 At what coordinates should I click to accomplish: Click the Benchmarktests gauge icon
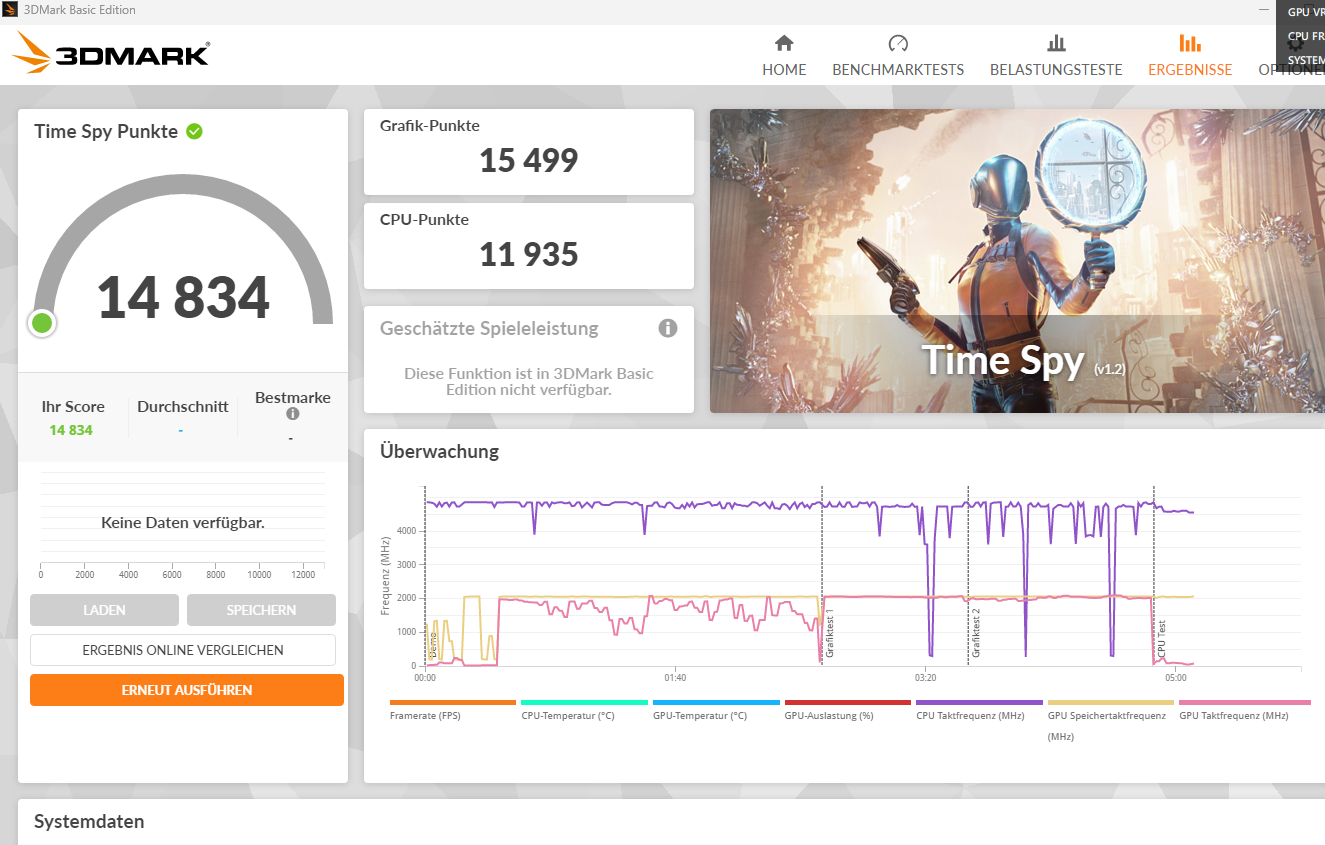(x=898, y=43)
